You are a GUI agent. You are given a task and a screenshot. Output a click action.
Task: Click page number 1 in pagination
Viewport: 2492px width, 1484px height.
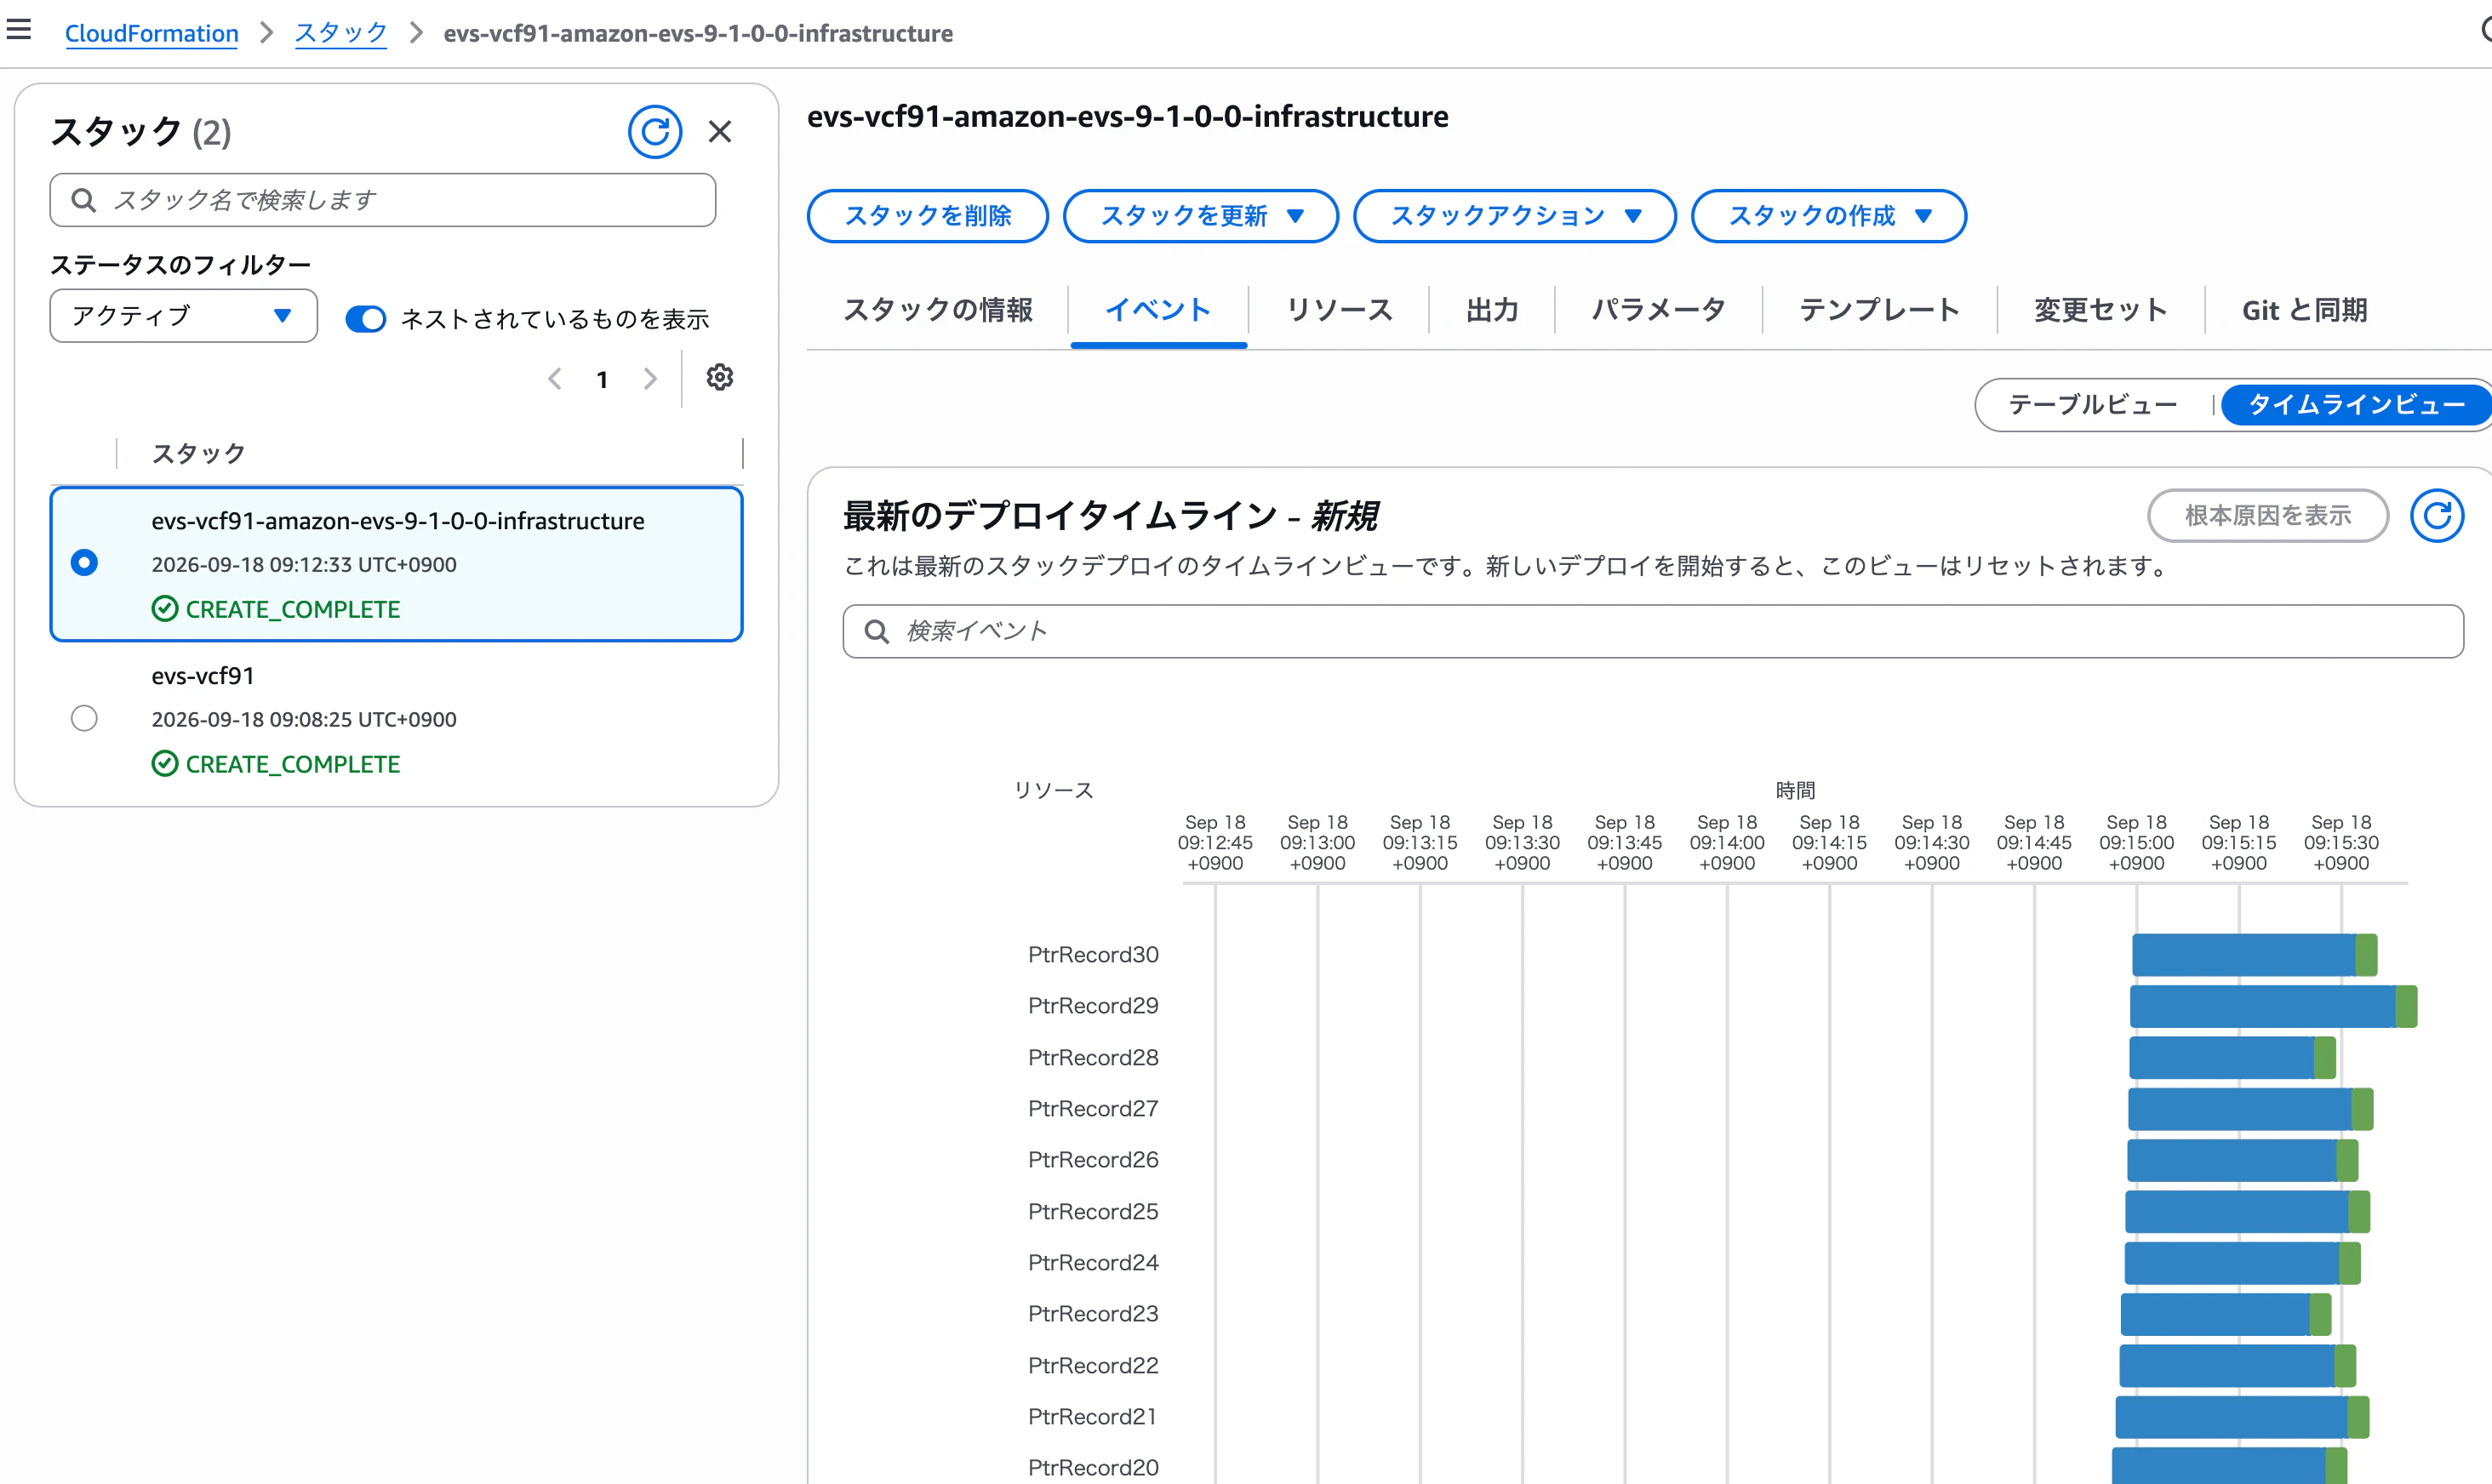point(602,380)
